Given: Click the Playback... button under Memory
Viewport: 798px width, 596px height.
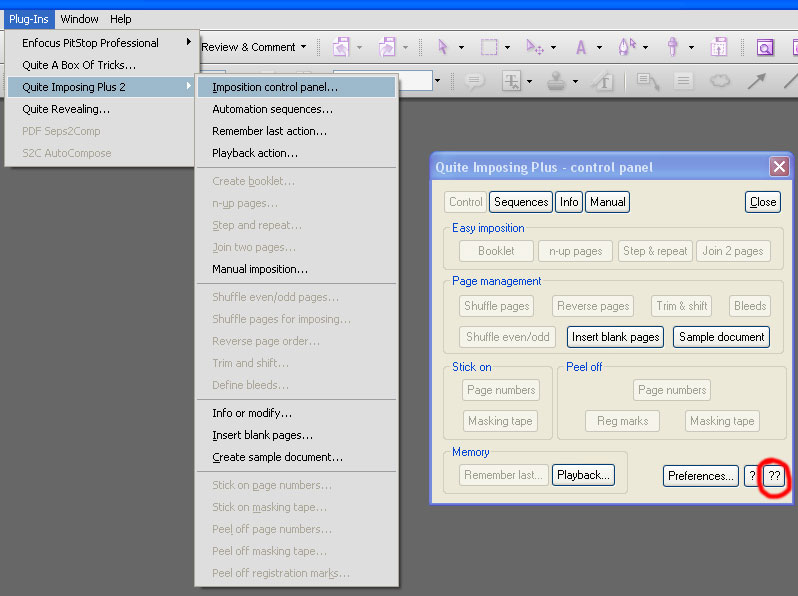Looking at the screenshot, I should tap(583, 475).
